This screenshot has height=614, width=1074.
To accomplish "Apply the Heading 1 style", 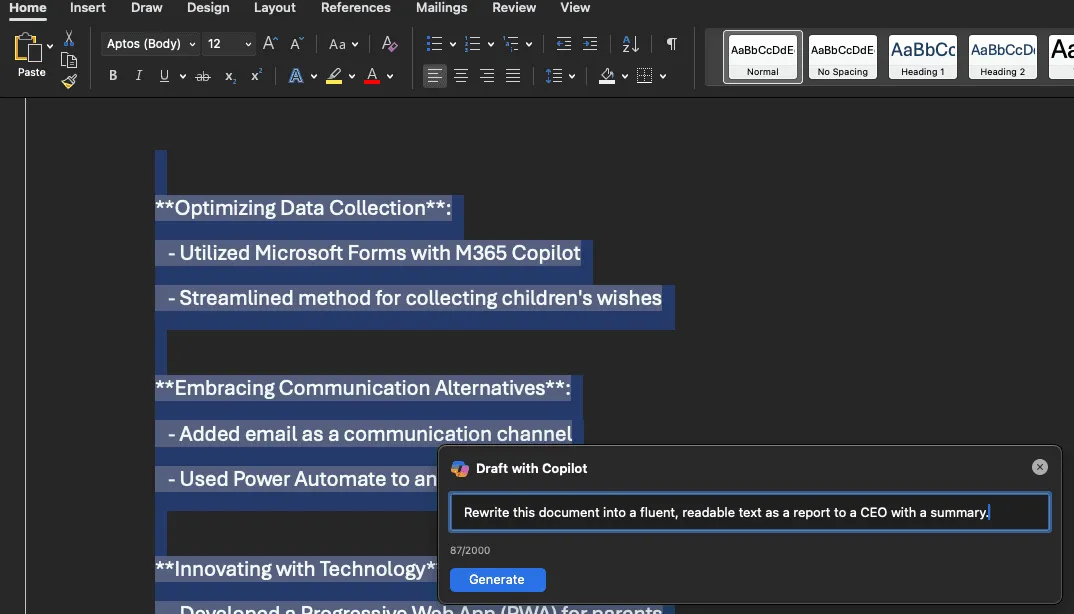I will (x=922, y=57).
